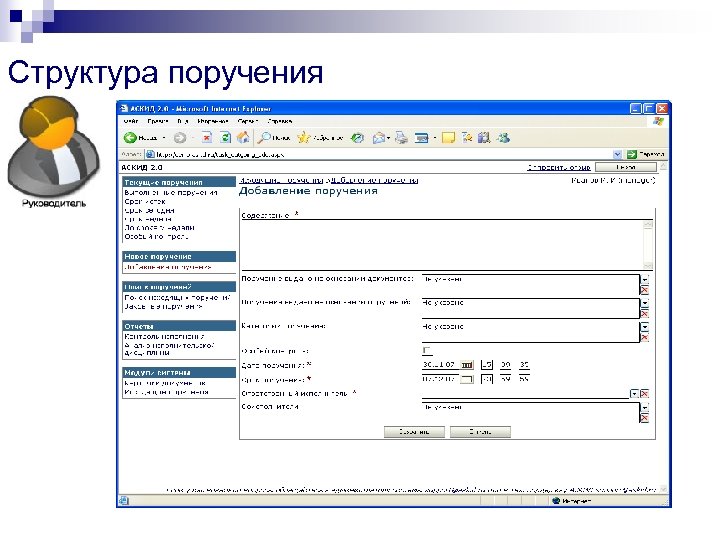Clear the Категория поручения field with its red X

(x=645, y=338)
